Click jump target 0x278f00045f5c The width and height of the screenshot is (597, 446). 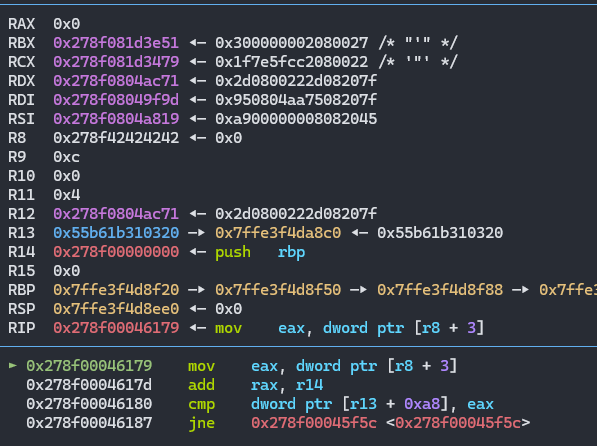pyautogui.click(x=314, y=423)
